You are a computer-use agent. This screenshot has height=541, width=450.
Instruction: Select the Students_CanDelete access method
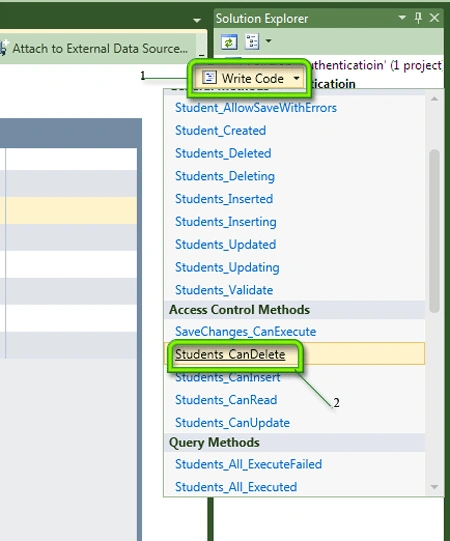tap(230, 354)
